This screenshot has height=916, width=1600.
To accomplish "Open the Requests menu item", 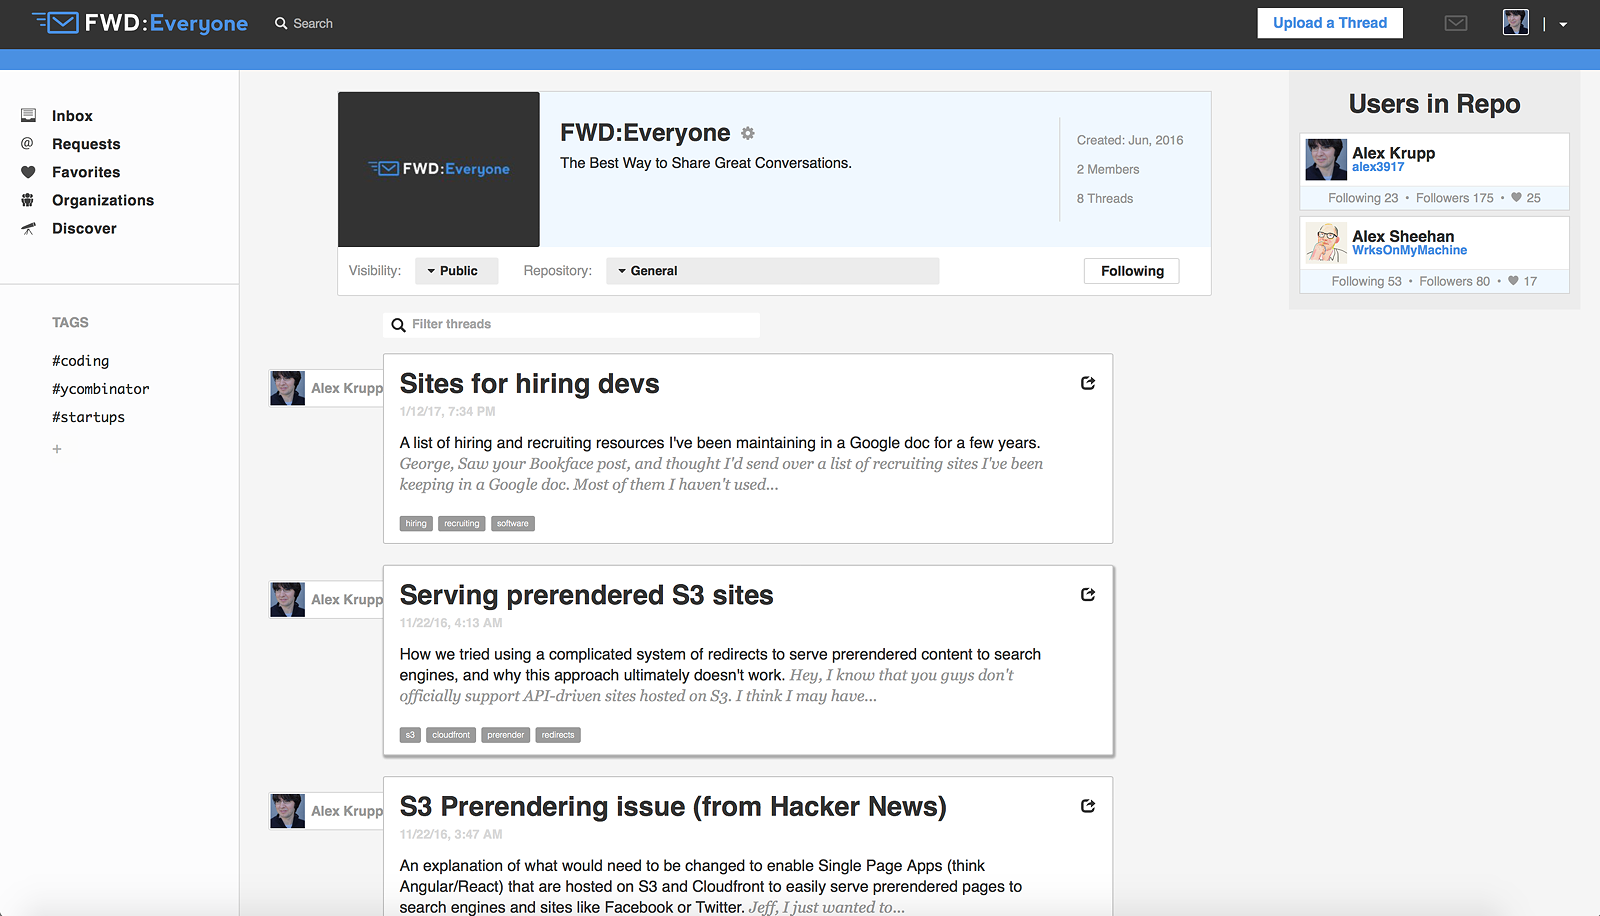I will pyautogui.click(x=86, y=144).
